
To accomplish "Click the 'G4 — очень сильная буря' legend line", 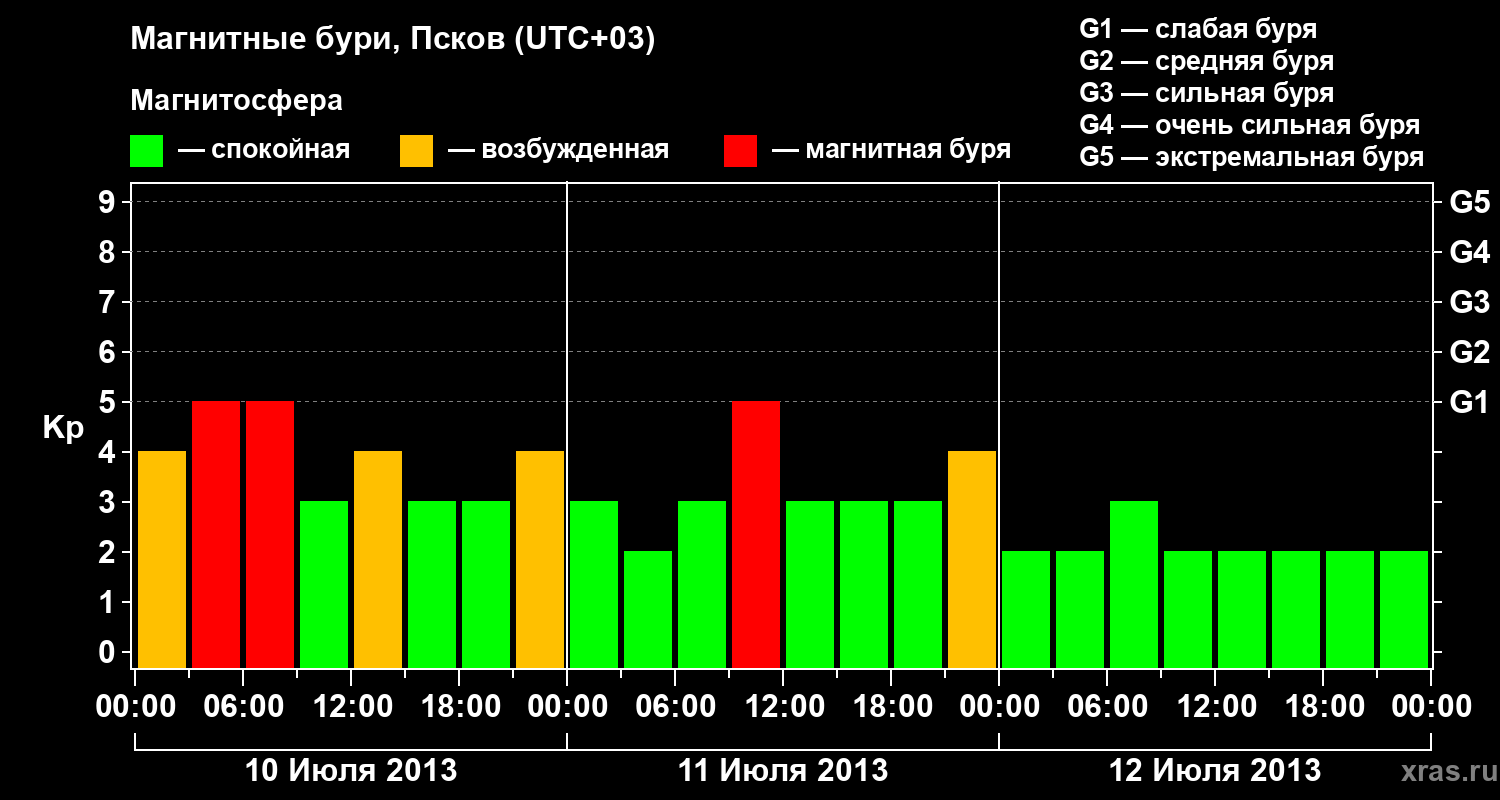I will pyautogui.click(x=1249, y=125).
